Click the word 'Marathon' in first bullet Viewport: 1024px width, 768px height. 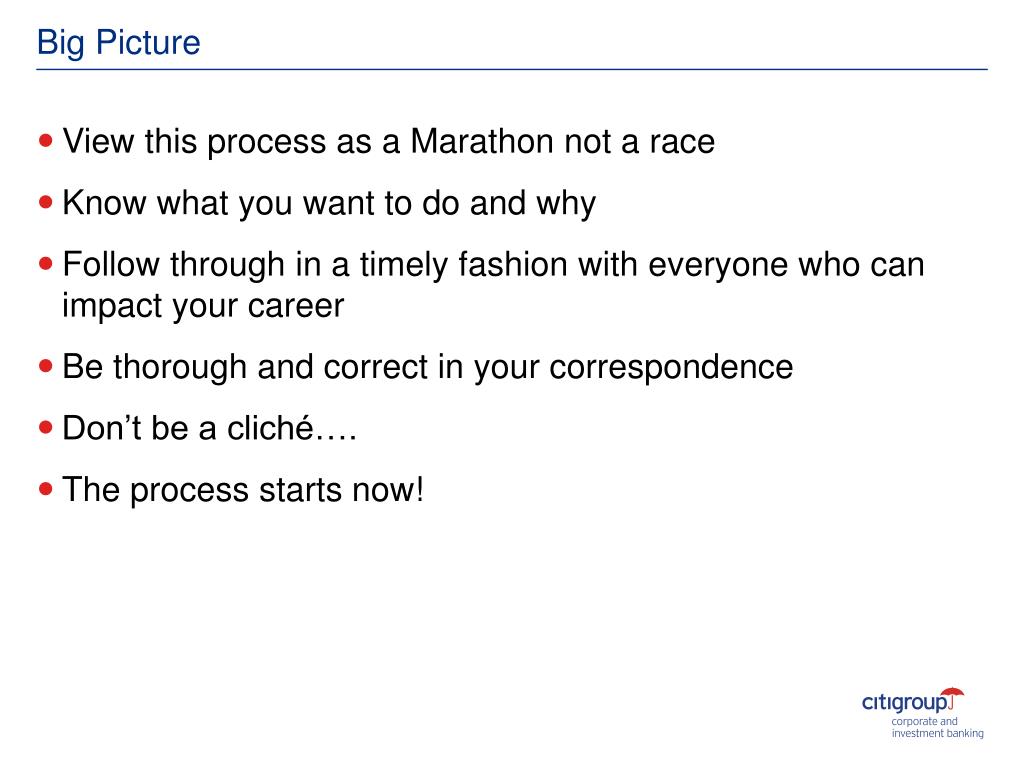[x=482, y=141]
